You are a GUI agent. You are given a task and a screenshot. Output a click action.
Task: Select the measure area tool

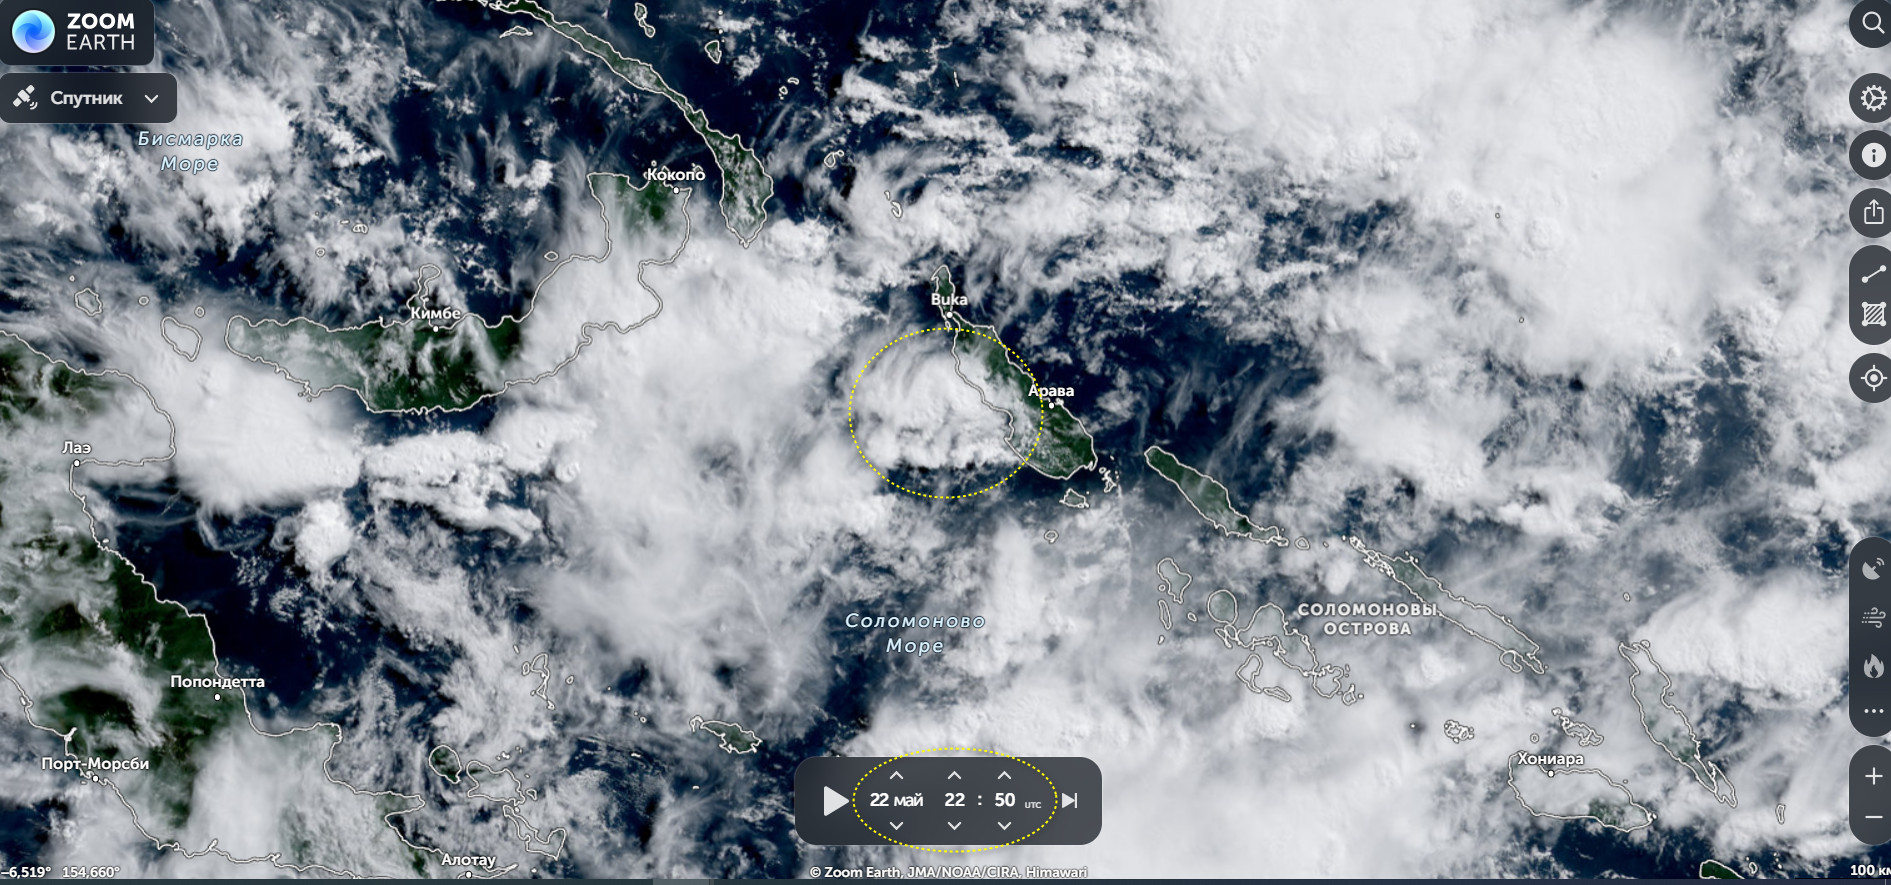[x=1872, y=315]
